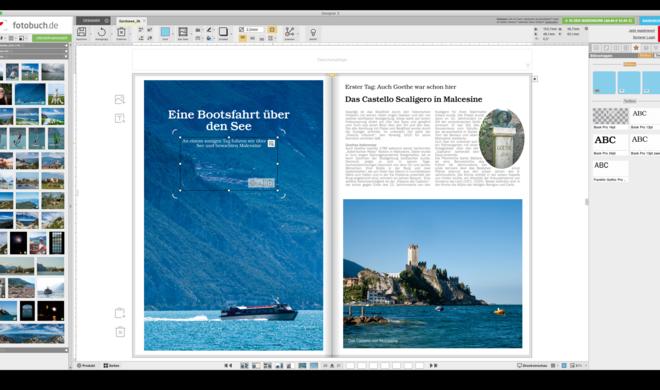Select the heading 'Eine Bootsfahrt über den See'
660x390 pixels.
[x=229, y=120]
